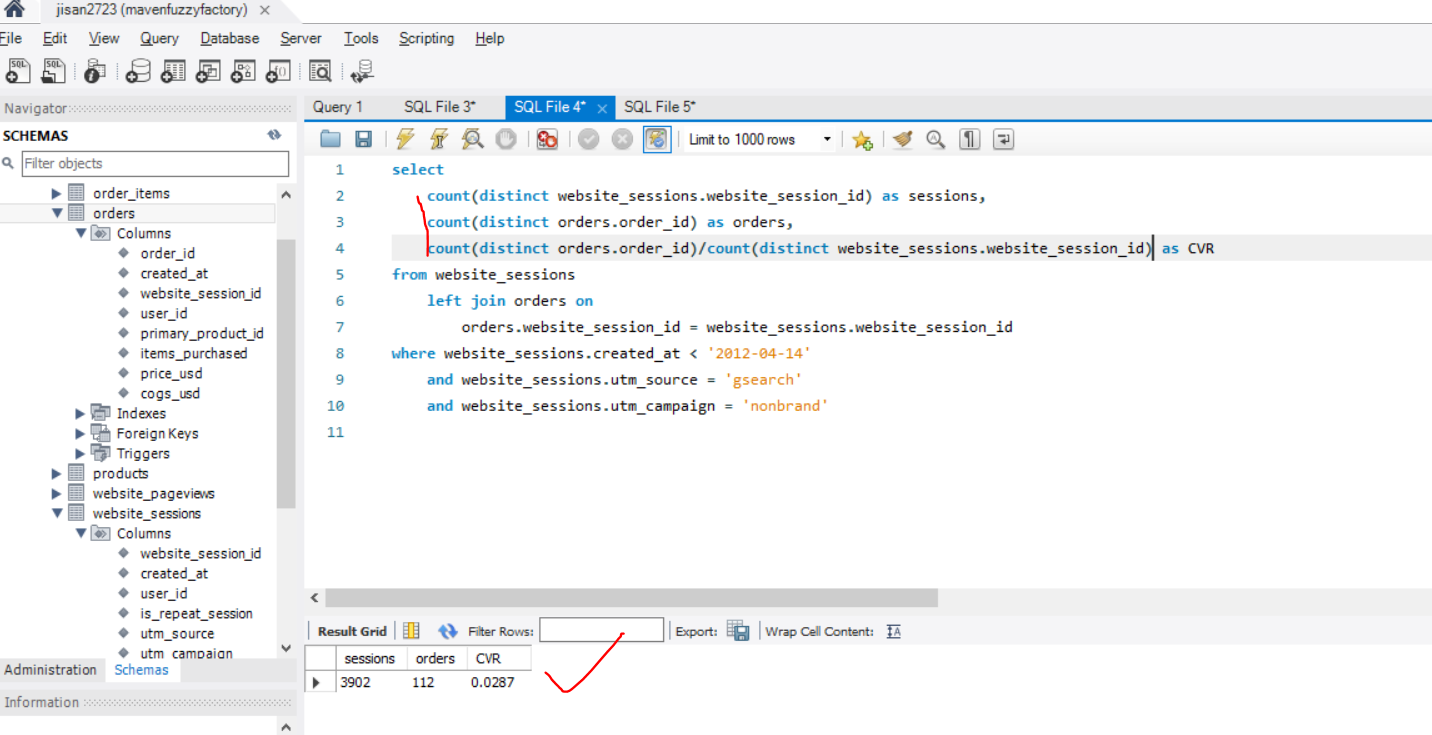Click the Filter Rows input field
Screen dimensions: 1432x735
[601, 630]
